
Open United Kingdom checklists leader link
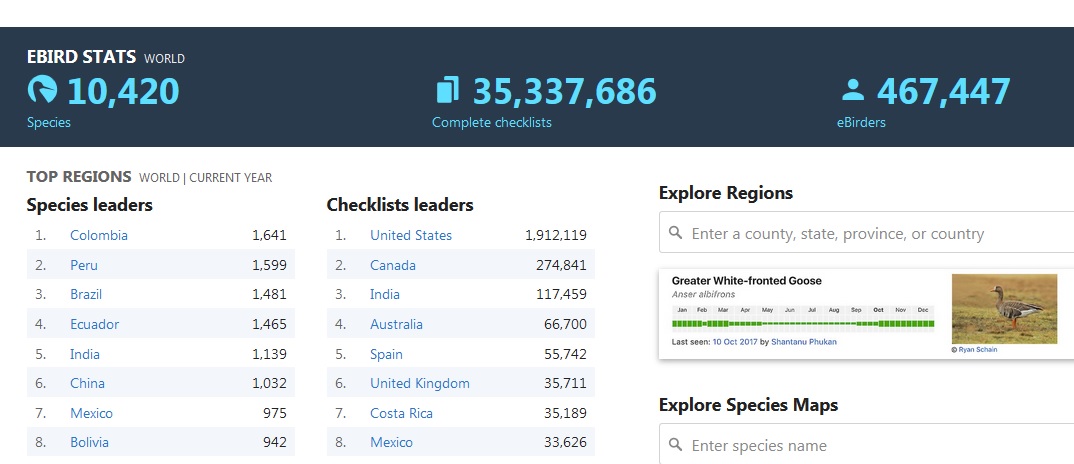[x=420, y=383]
